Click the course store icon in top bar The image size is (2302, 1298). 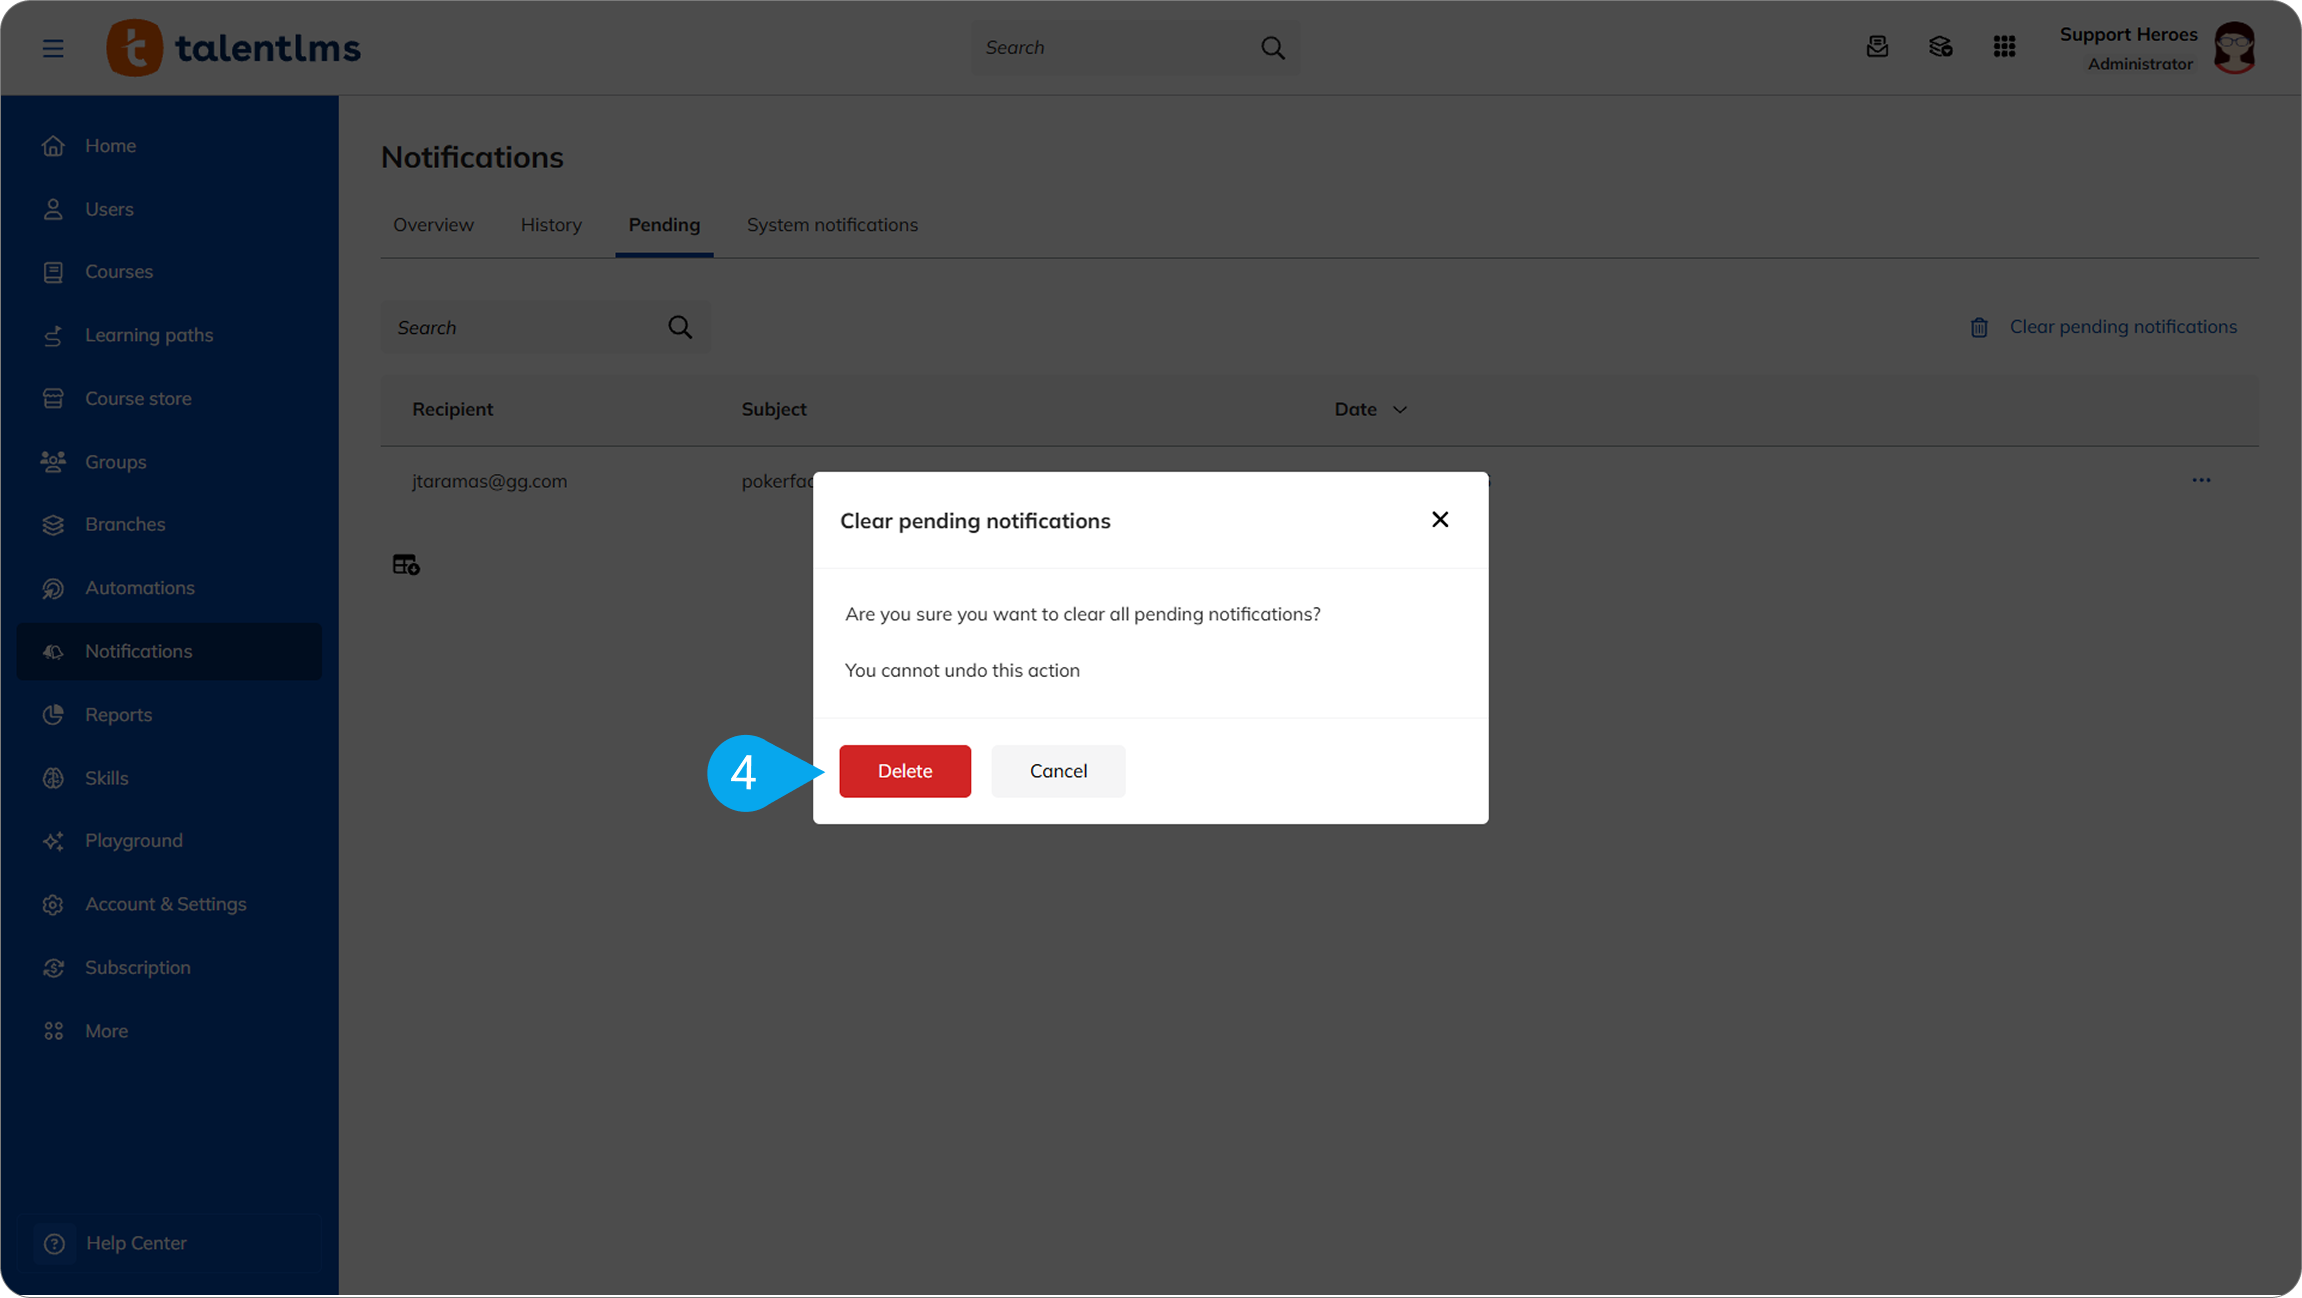click(1940, 47)
